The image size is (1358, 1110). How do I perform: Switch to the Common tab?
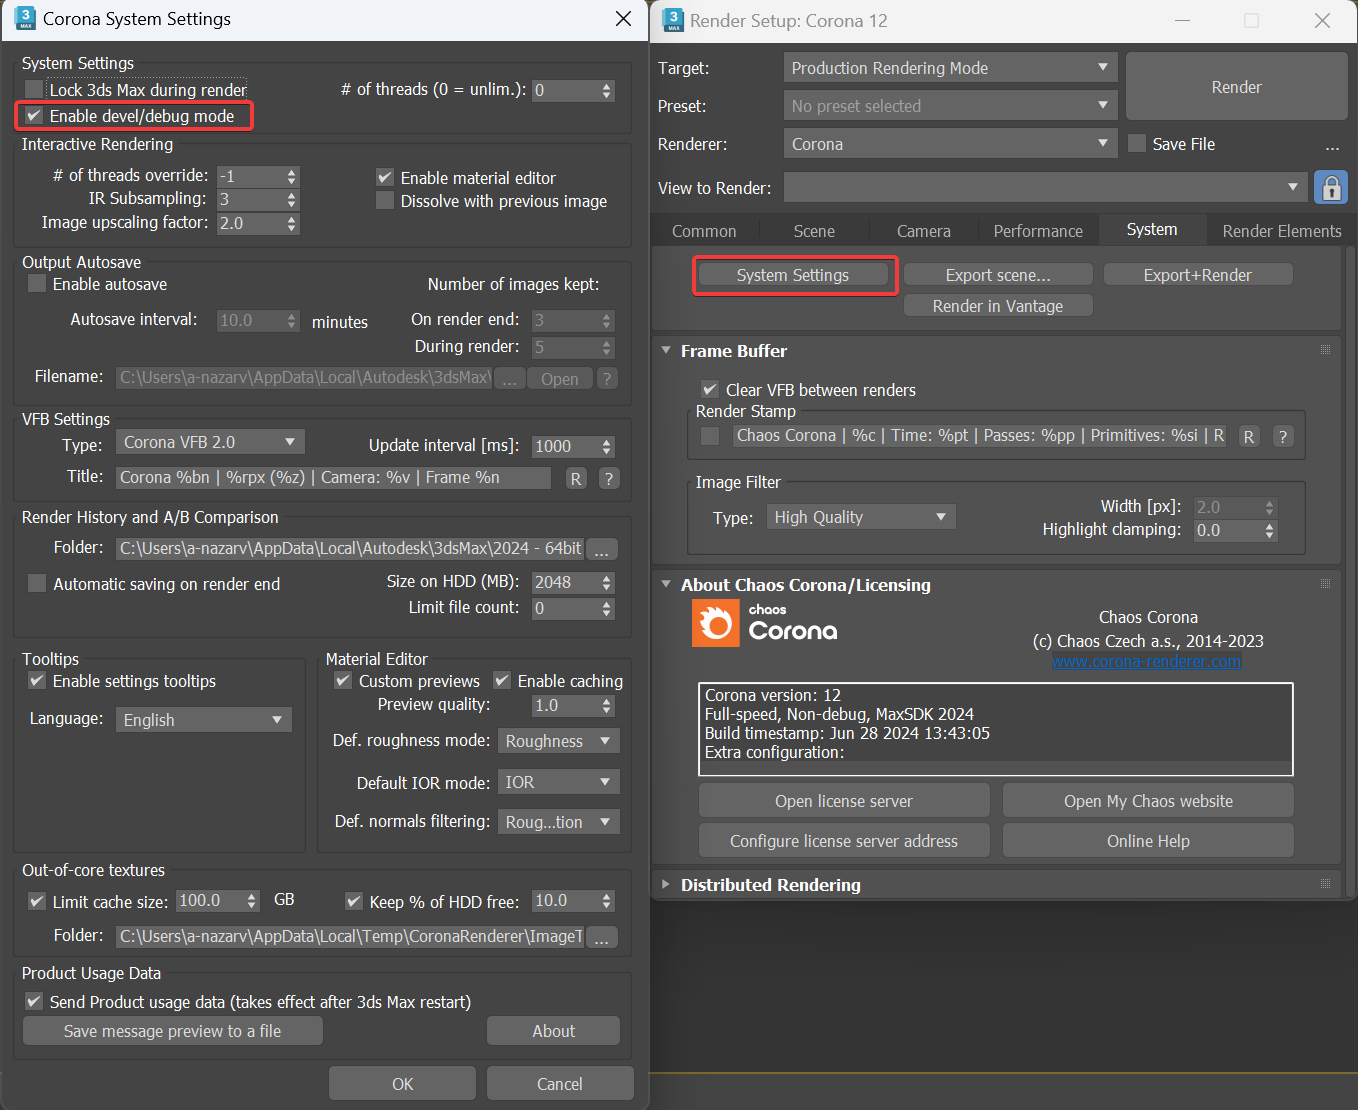[x=704, y=231]
